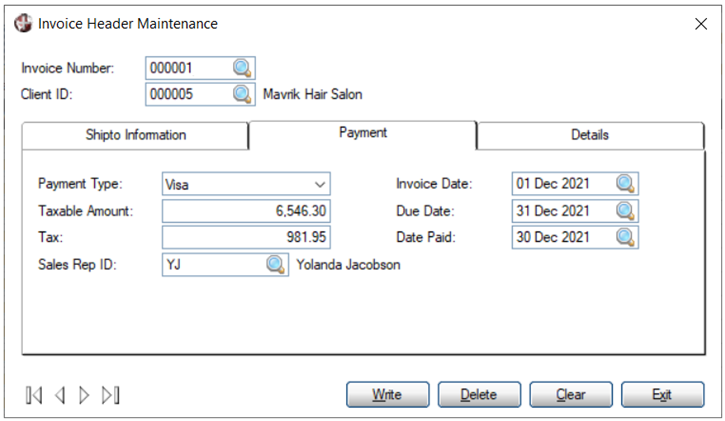This screenshot has height=421, width=725.
Task: Jump to the last record
Action: click(x=110, y=395)
